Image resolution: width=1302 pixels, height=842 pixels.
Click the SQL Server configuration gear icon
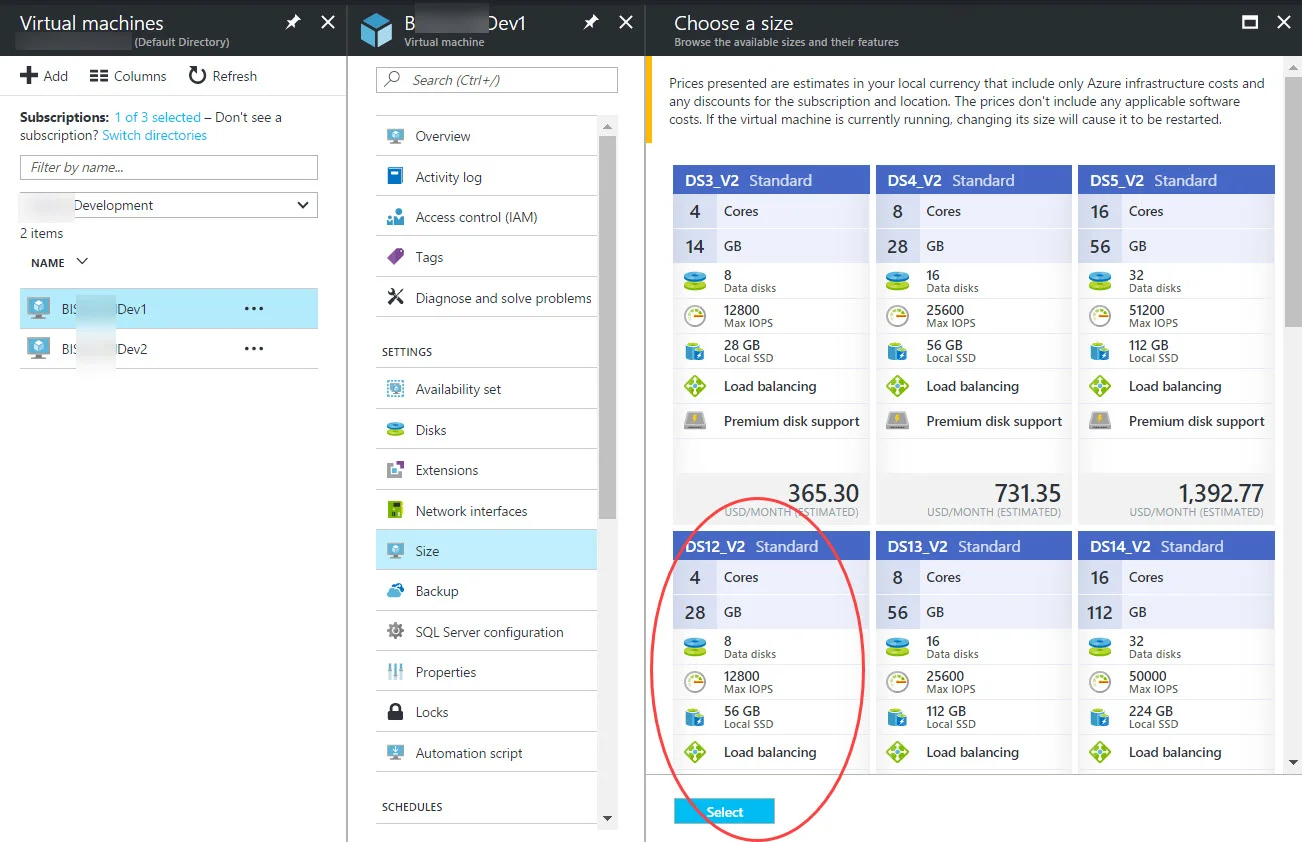[396, 632]
